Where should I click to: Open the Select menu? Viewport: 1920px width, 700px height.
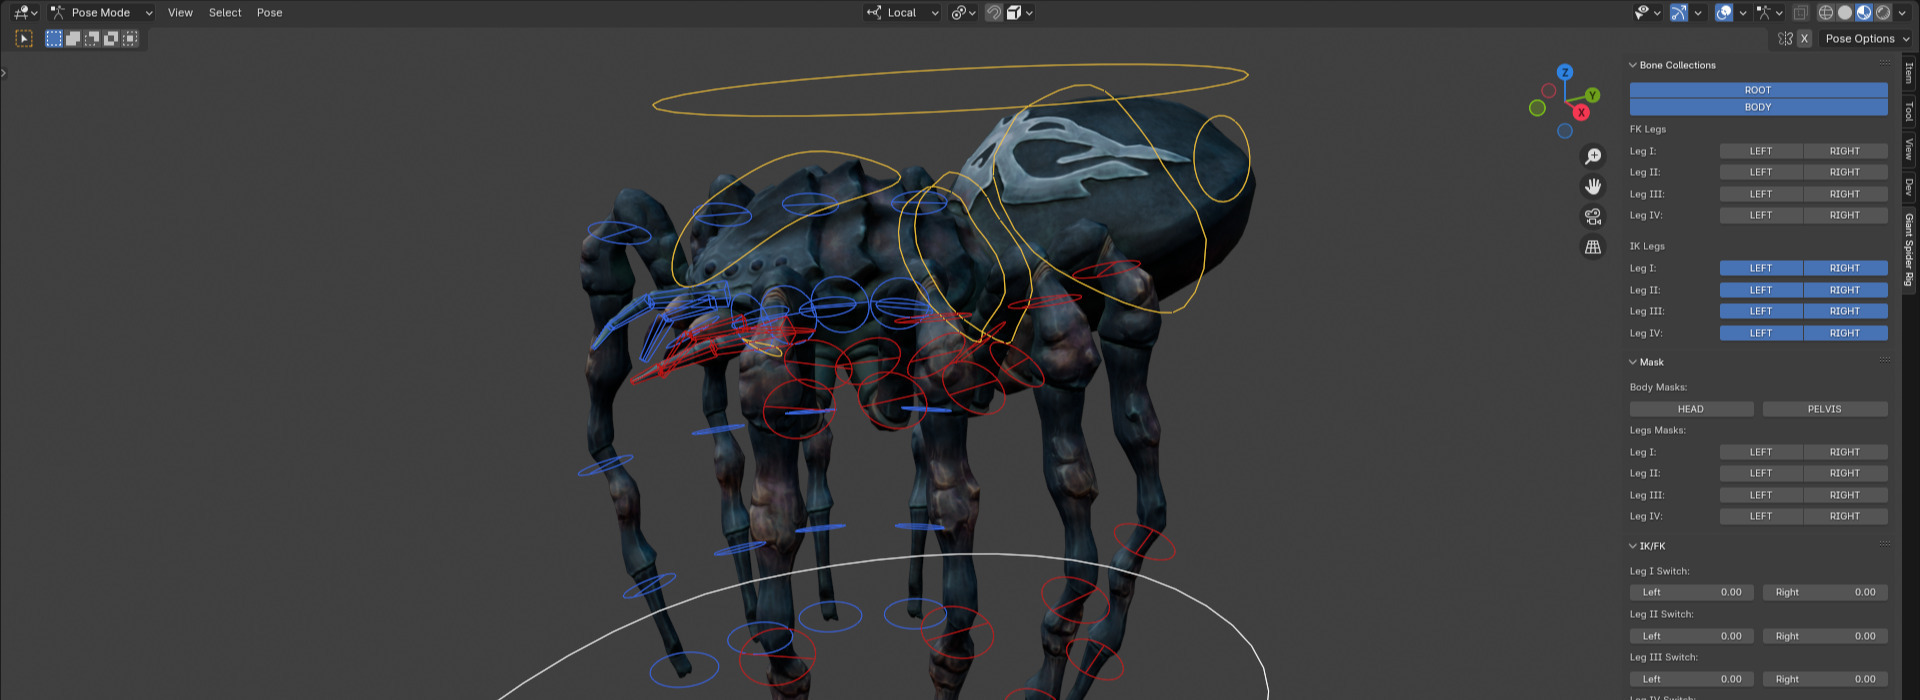[x=225, y=13]
